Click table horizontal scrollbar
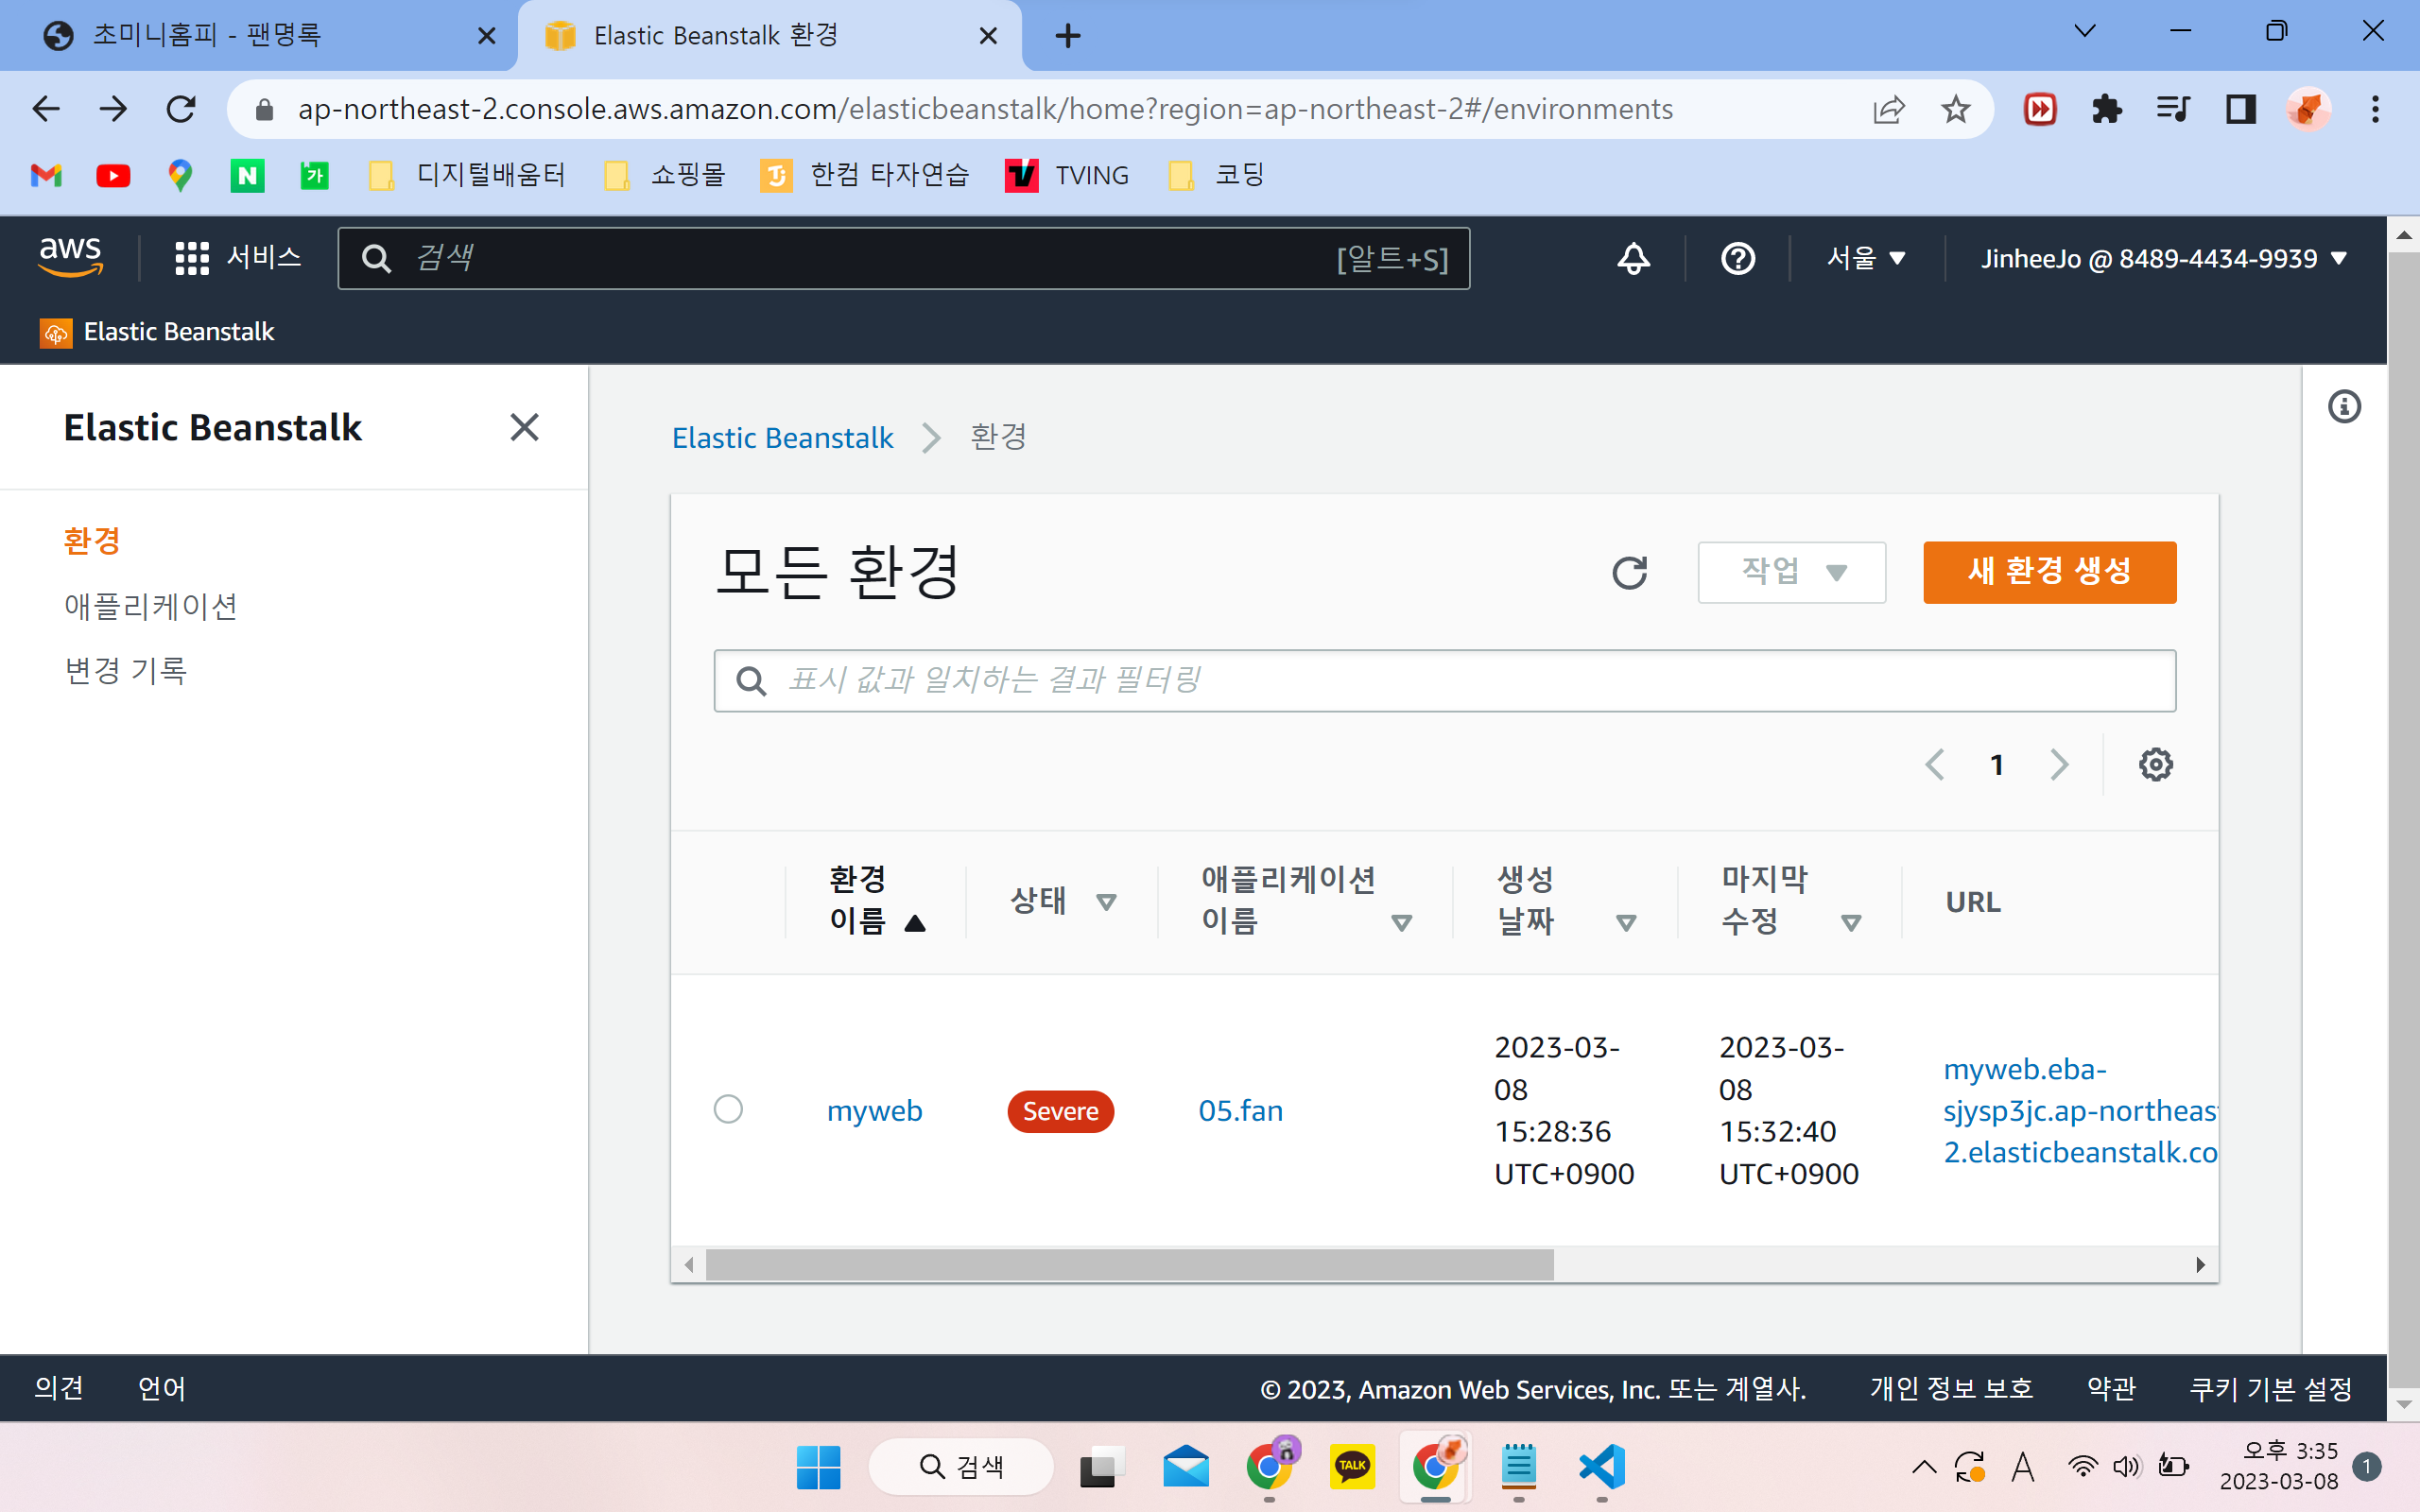This screenshot has height=1512, width=2420. [x=1130, y=1264]
